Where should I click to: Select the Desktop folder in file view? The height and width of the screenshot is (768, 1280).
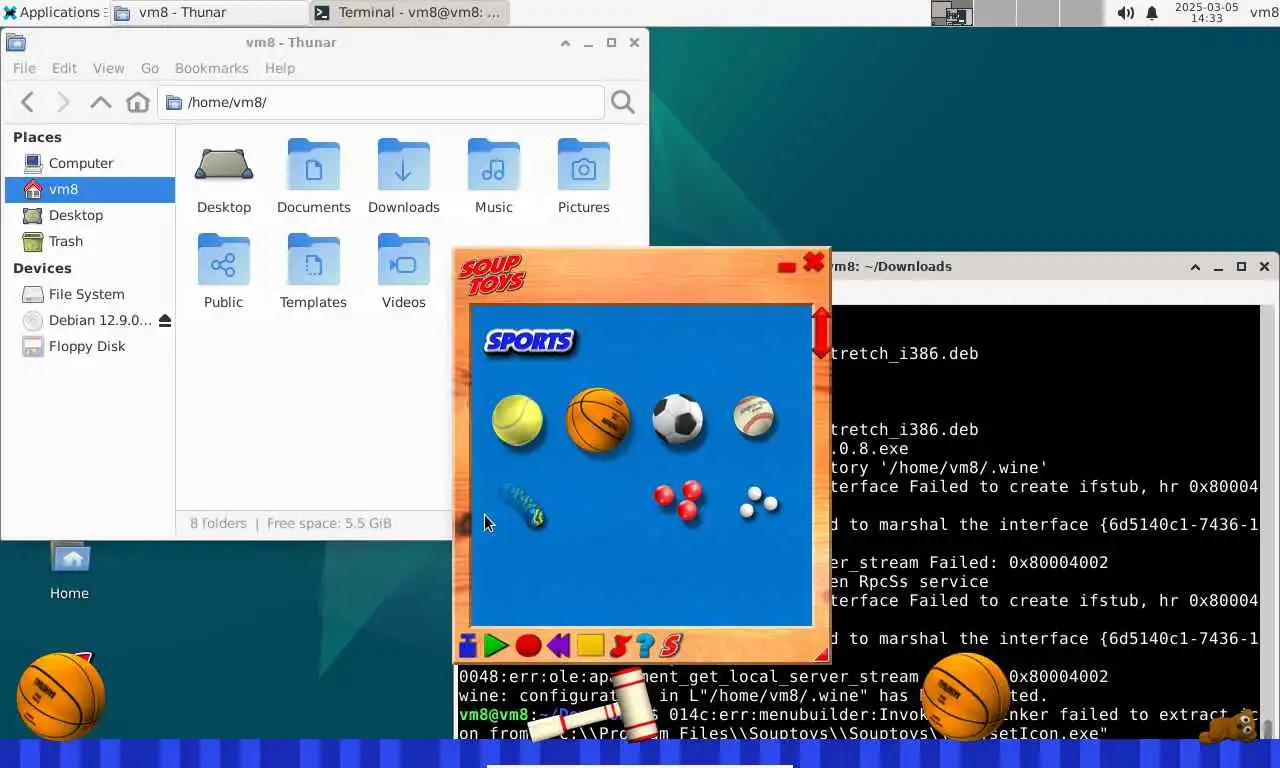[224, 178]
